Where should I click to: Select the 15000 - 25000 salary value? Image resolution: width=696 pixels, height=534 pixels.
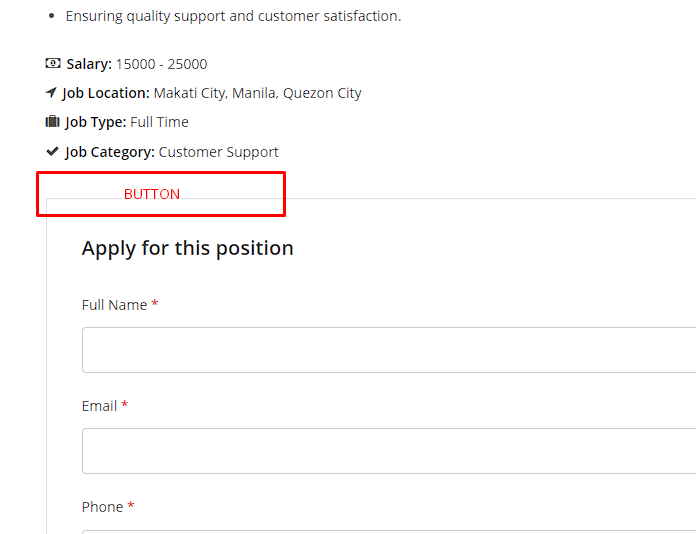(x=162, y=64)
